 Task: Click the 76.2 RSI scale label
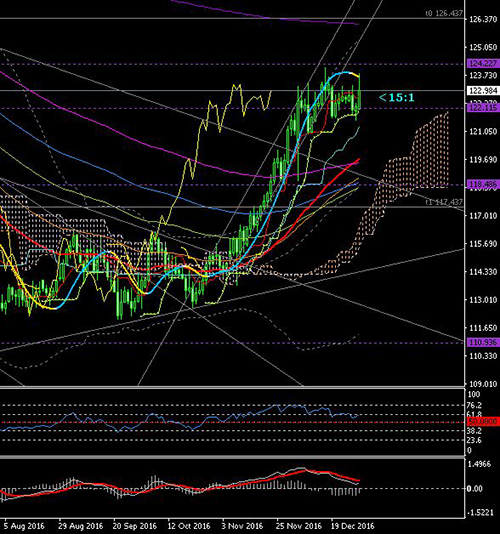[475, 405]
